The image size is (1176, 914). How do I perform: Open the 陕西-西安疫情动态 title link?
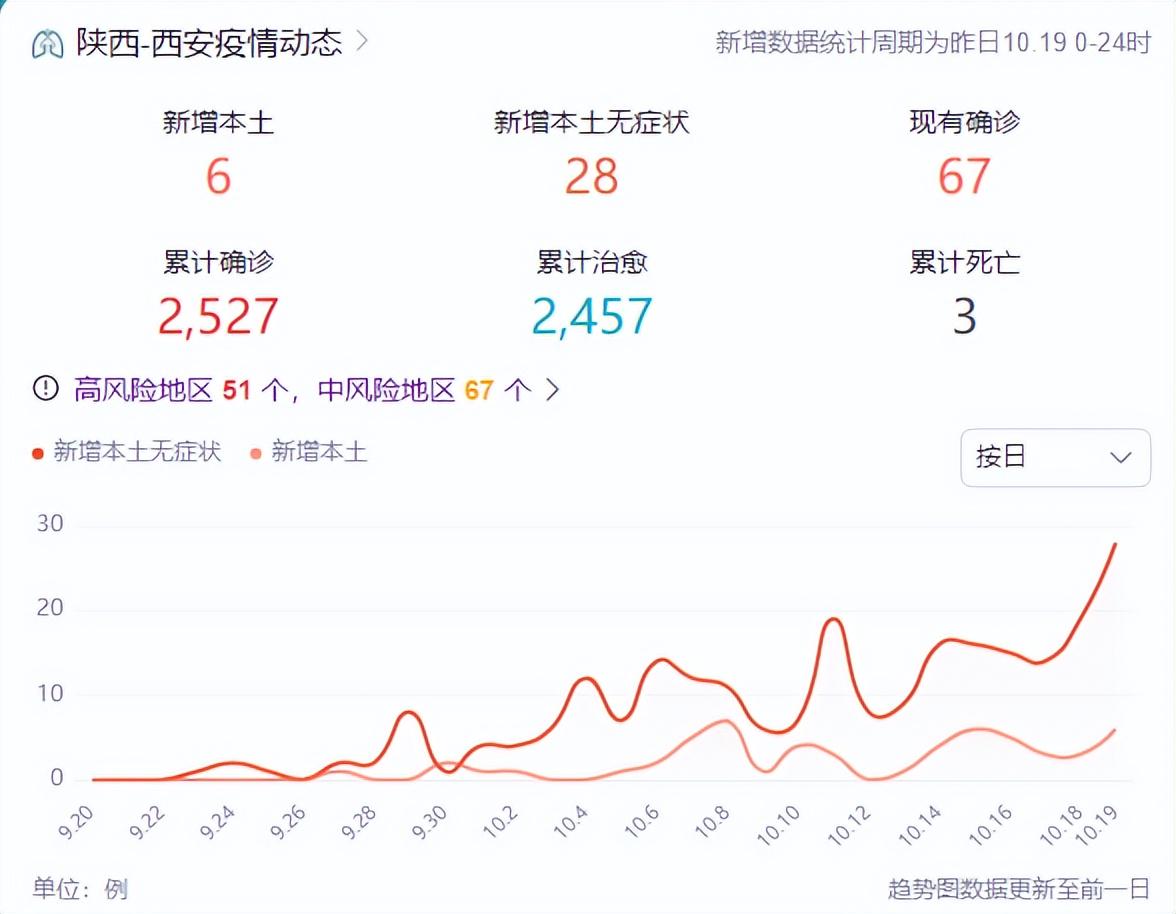point(208,43)
